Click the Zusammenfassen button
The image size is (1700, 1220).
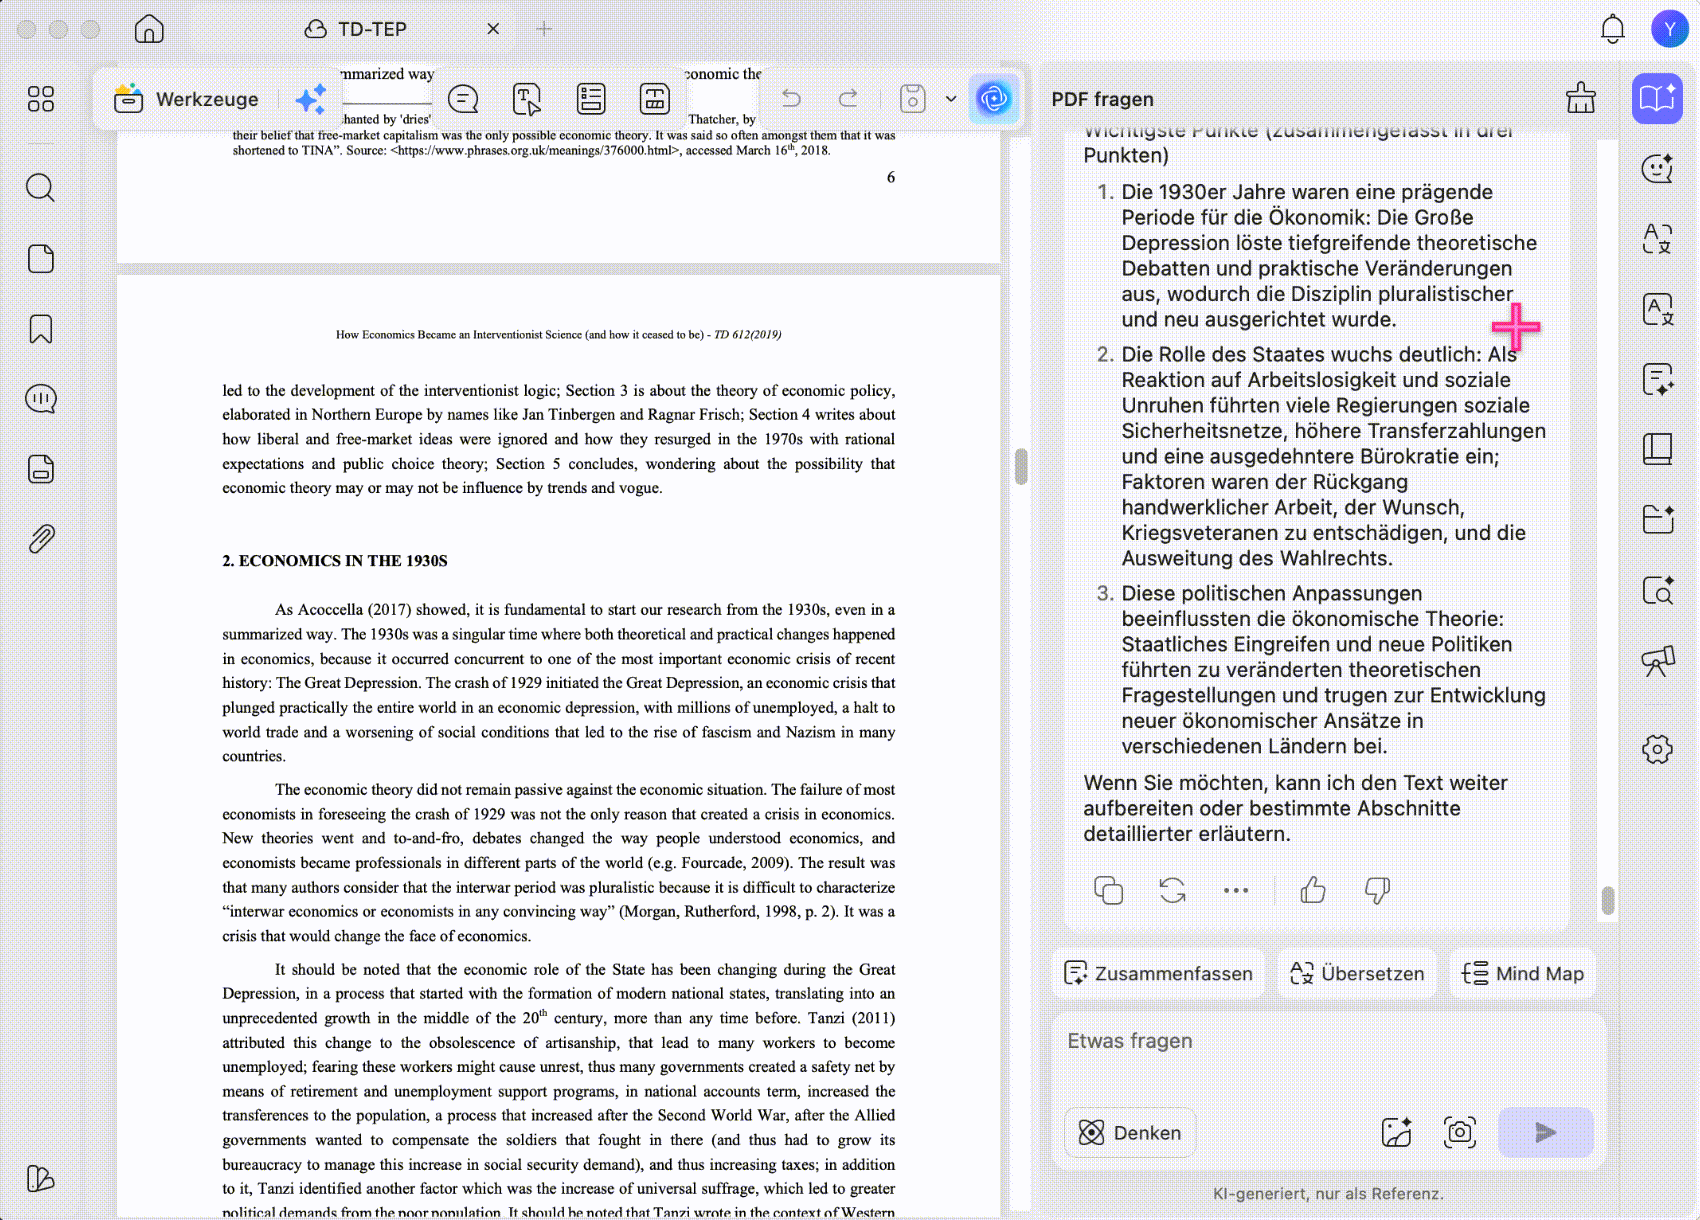click(x=1158, y=973)
